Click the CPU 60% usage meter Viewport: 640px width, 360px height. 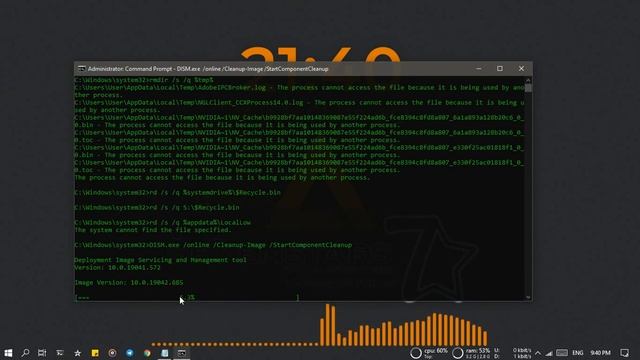[x=429, y=353]
